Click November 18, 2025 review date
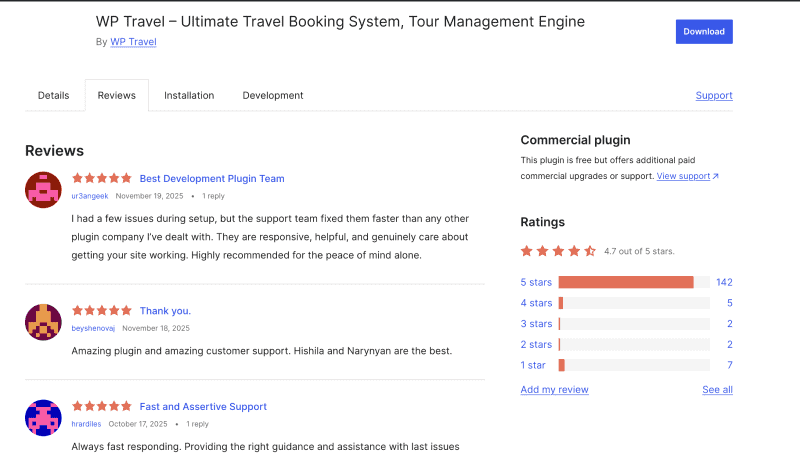The height and width of the screenshot is (460, 800). point(156,328)
